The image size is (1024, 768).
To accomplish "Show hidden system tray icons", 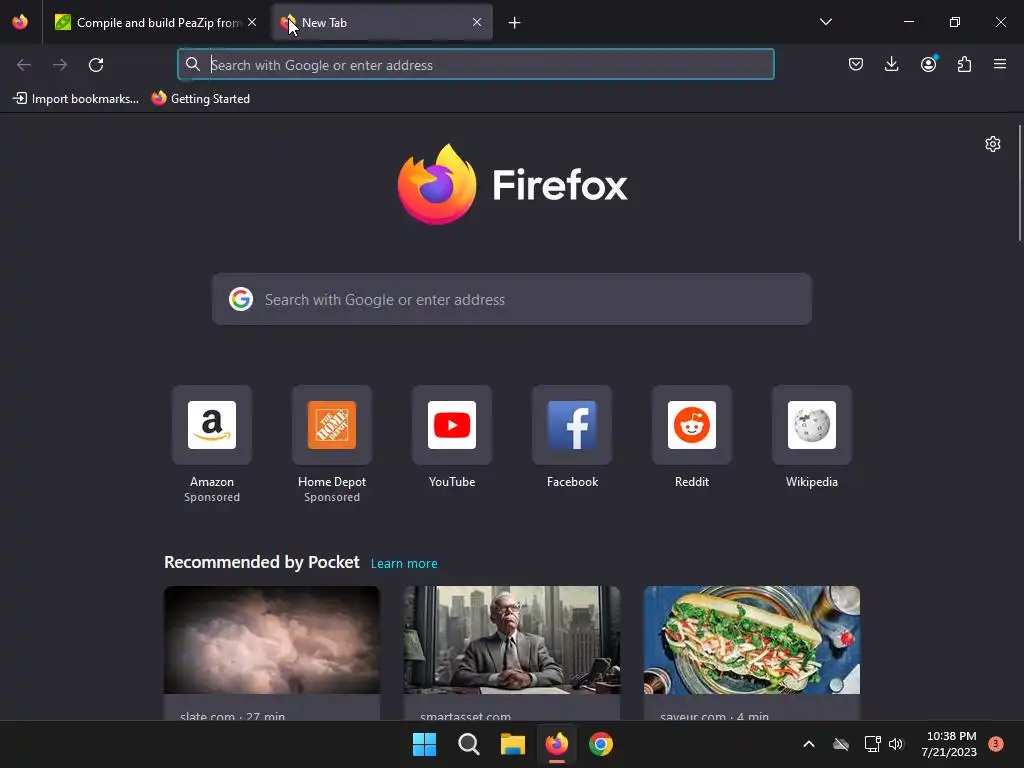I will click(808, 744).
